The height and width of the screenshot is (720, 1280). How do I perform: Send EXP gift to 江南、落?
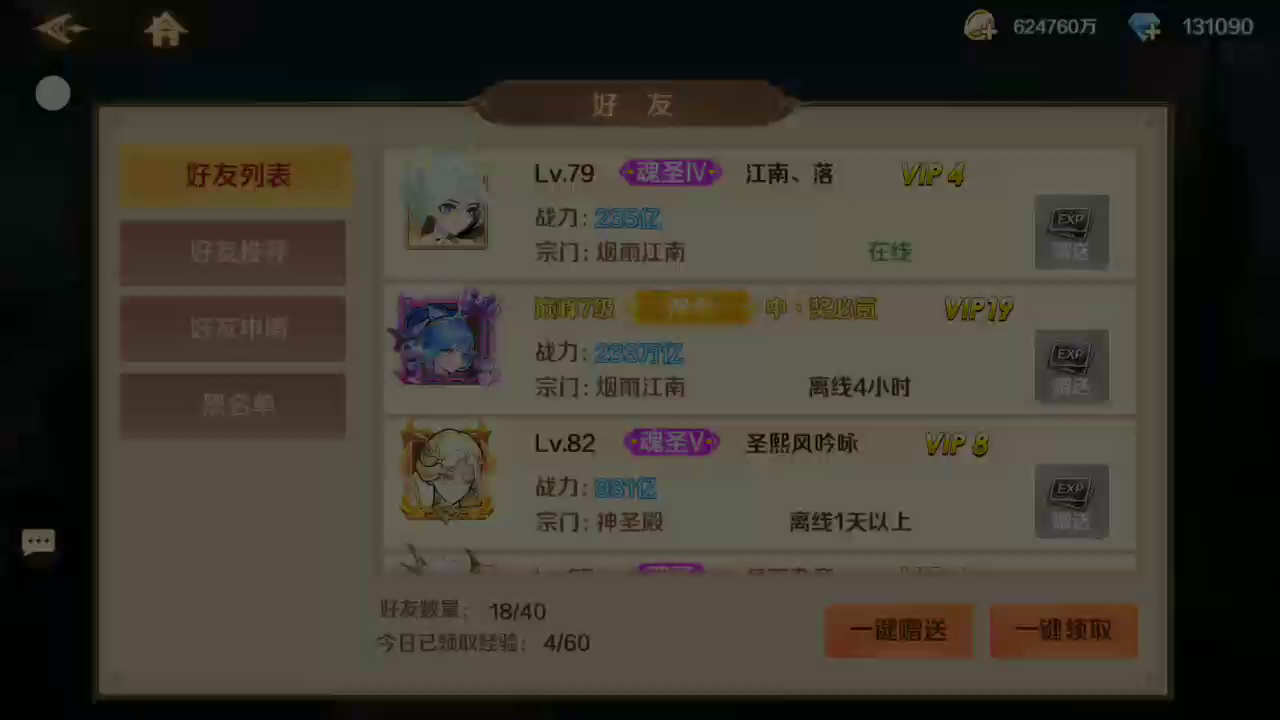1071,232
